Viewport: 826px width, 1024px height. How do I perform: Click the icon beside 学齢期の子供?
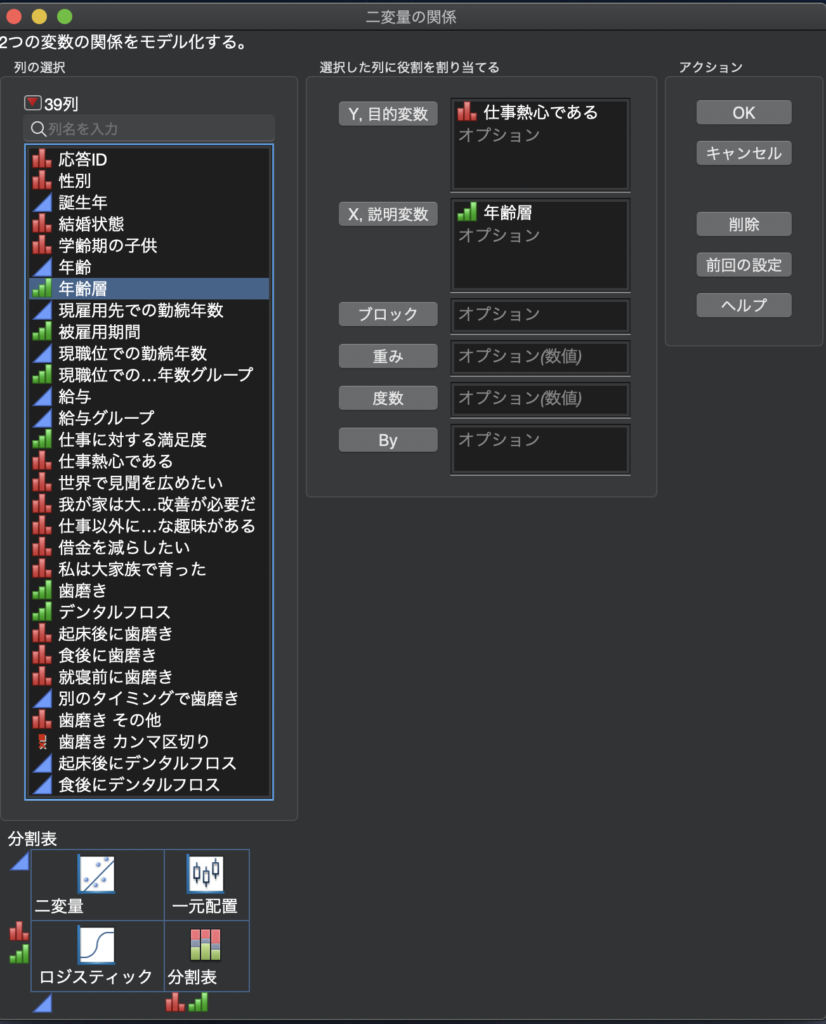(x=42, y=246)
